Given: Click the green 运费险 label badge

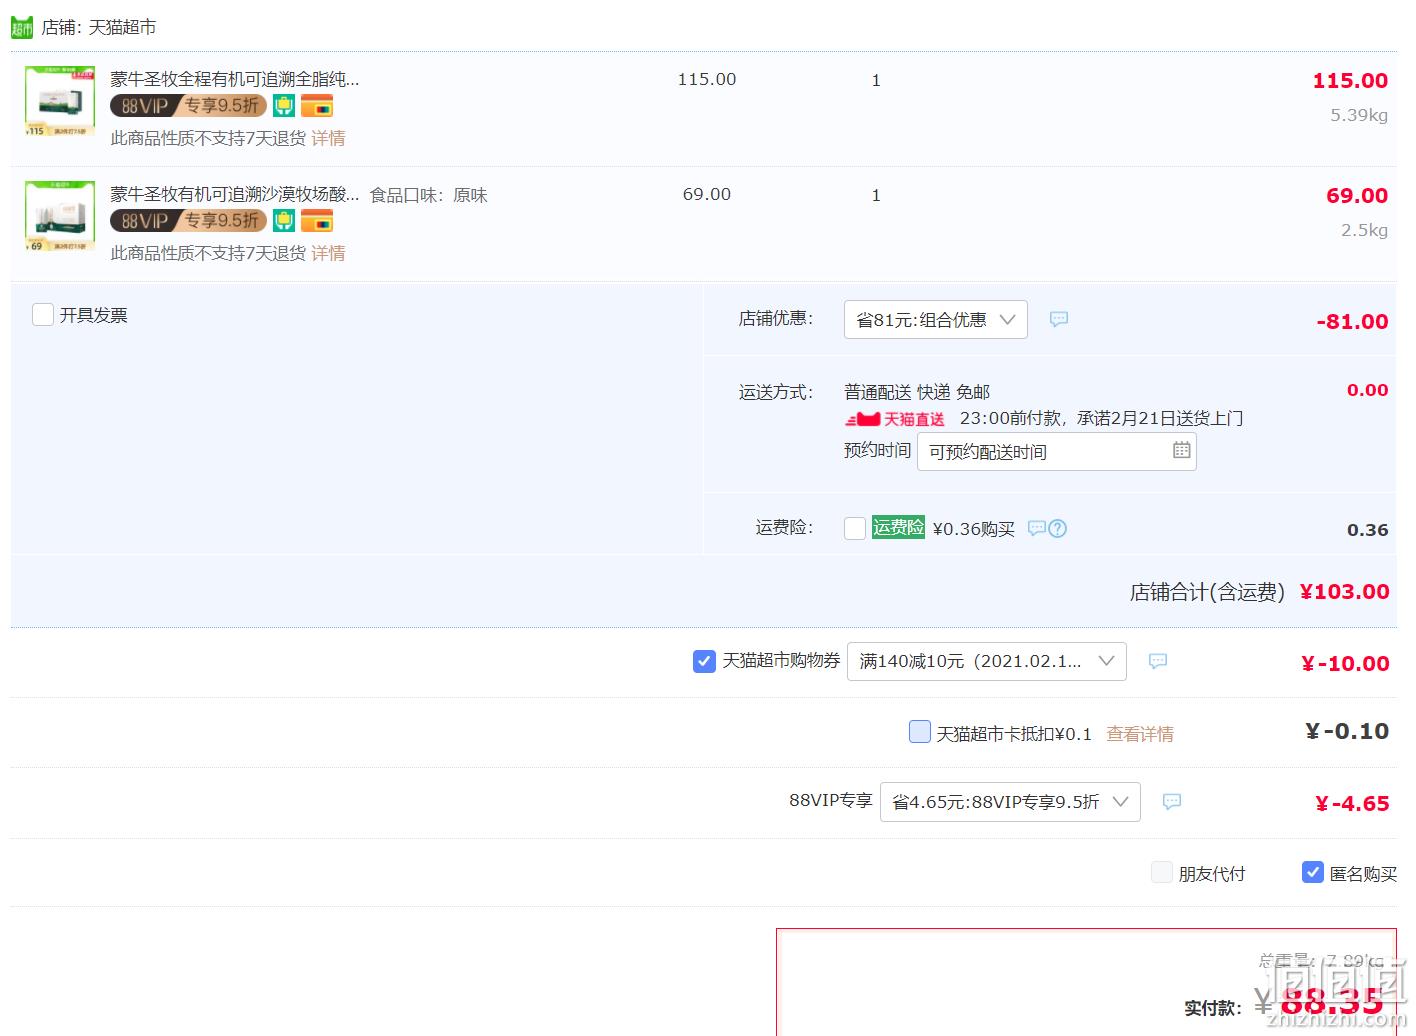Looking at the screenshot, I should 898,527.
